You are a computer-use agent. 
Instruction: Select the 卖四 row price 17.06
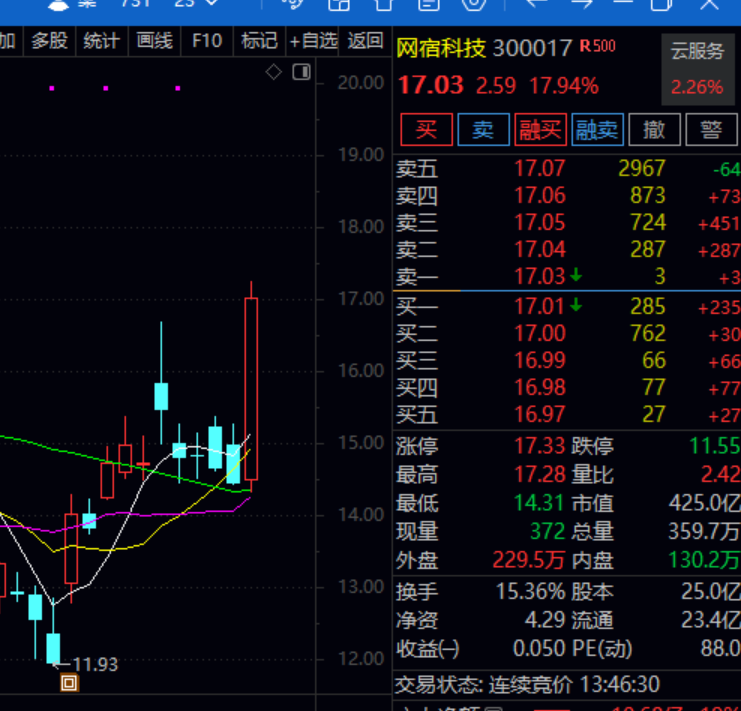coord(540,196)
